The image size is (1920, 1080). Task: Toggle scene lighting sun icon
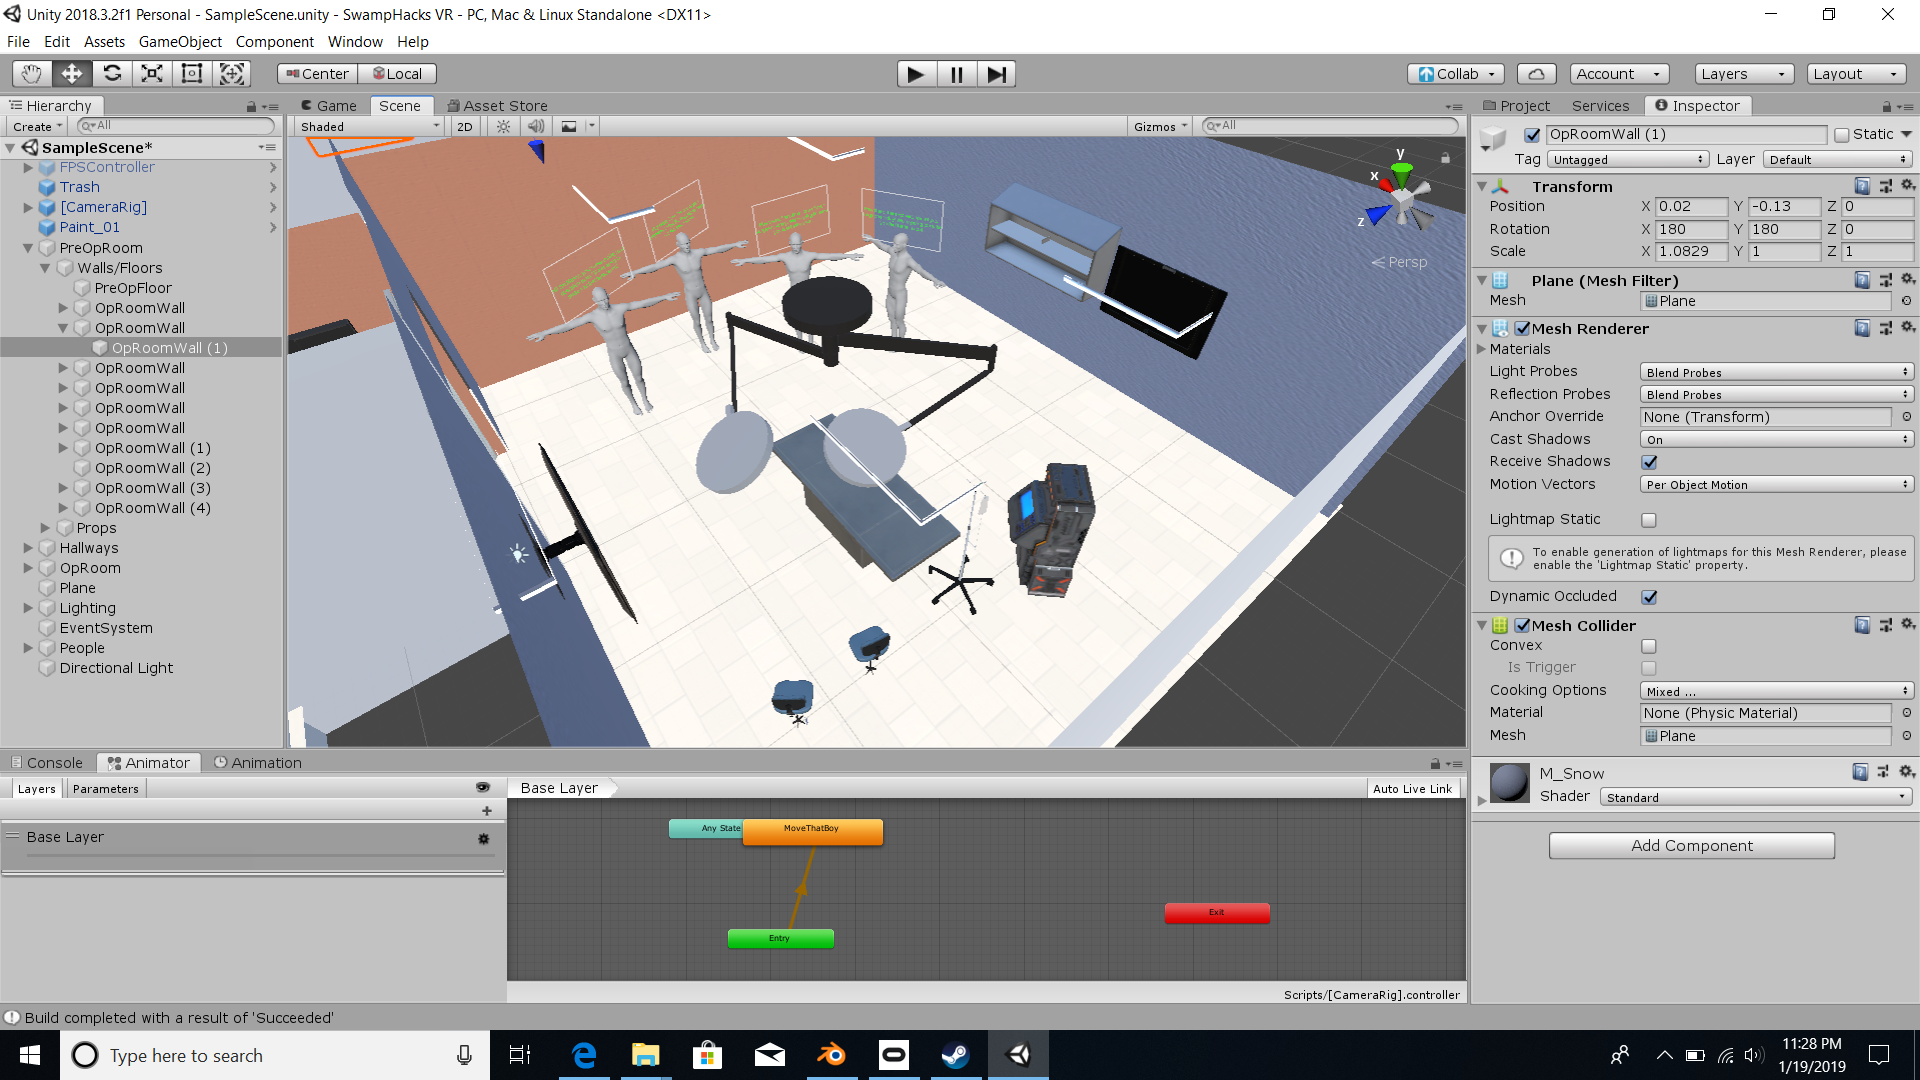[x=504, y=127]
